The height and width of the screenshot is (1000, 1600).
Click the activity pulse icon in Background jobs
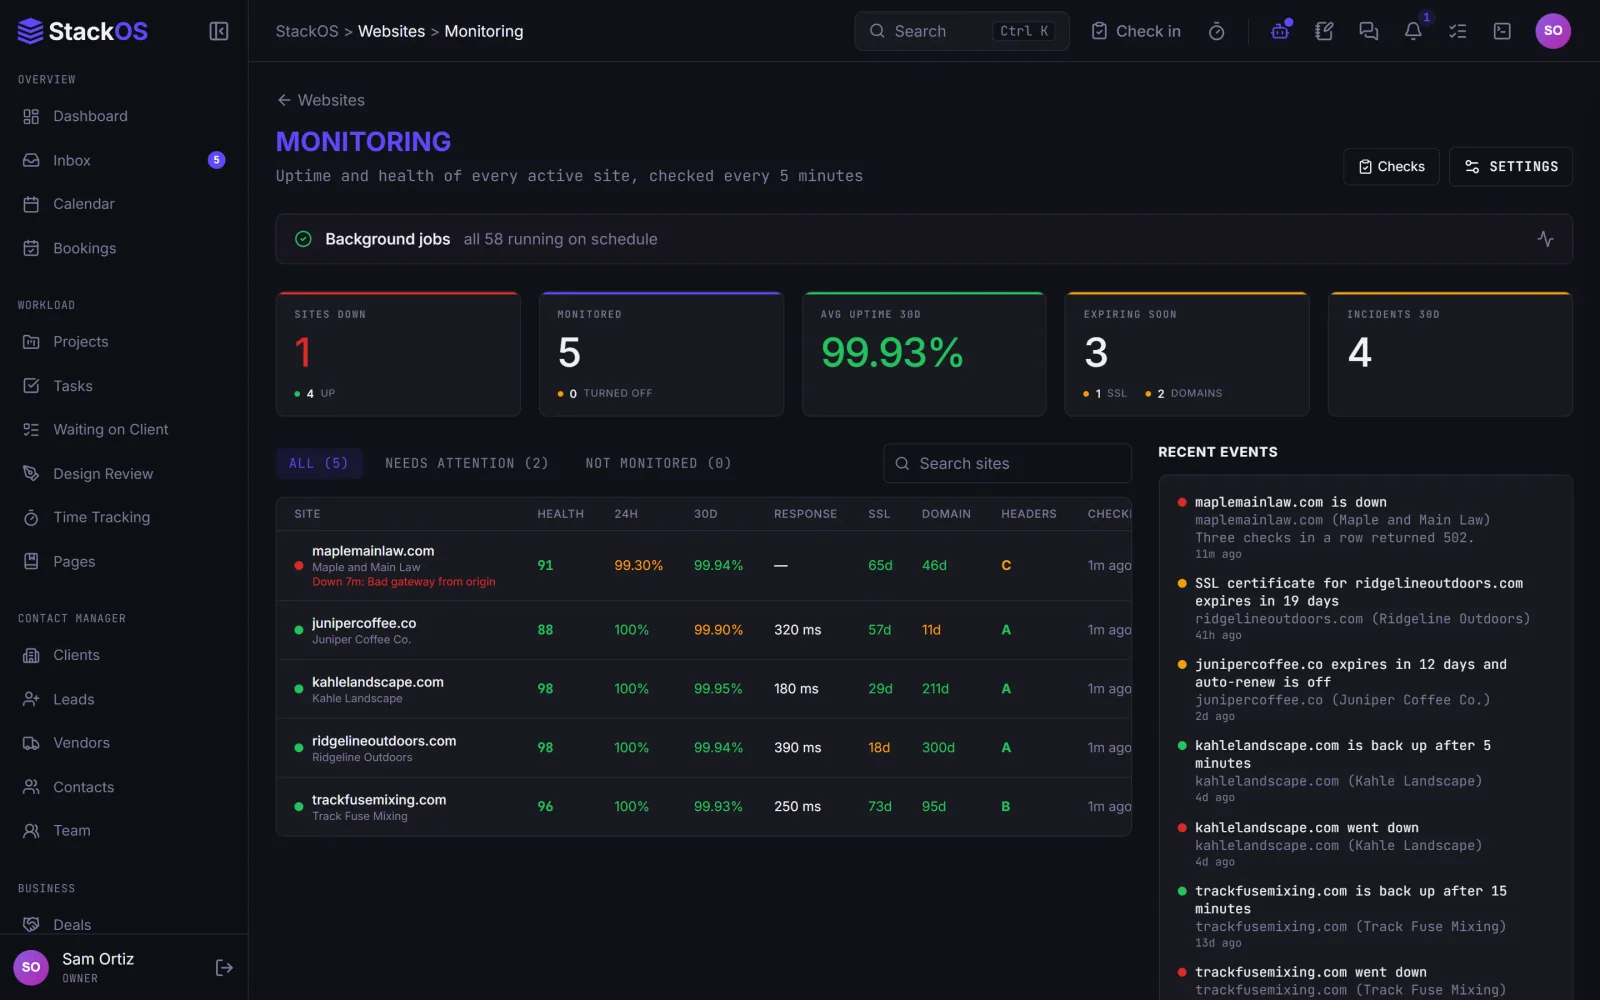[1545, 239]
